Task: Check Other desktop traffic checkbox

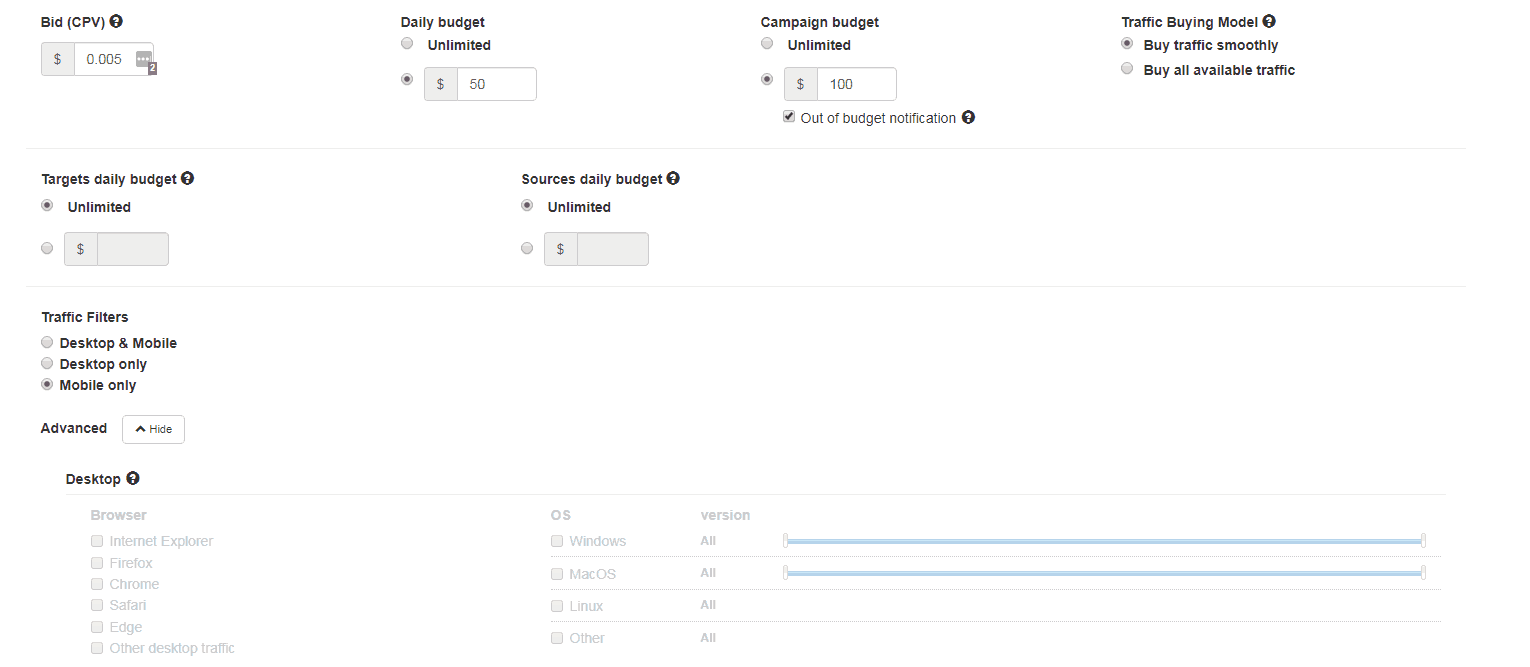Action: click(97, 648)
